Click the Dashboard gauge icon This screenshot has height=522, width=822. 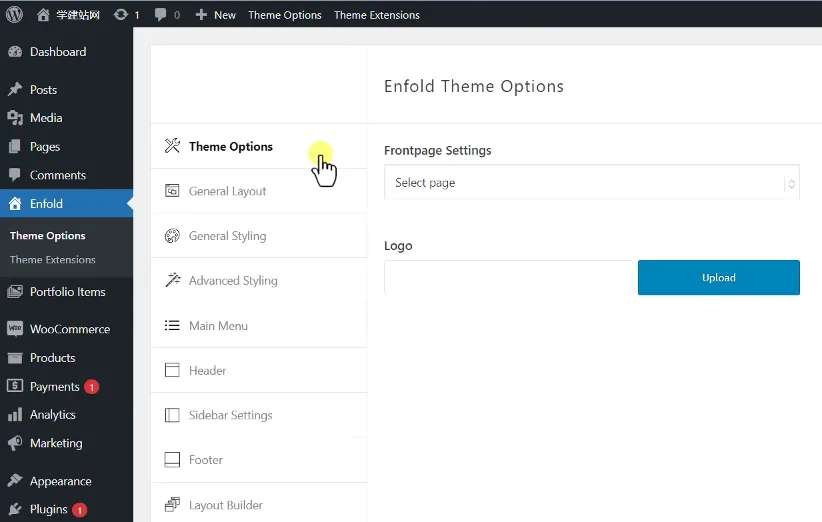(15, 51)
